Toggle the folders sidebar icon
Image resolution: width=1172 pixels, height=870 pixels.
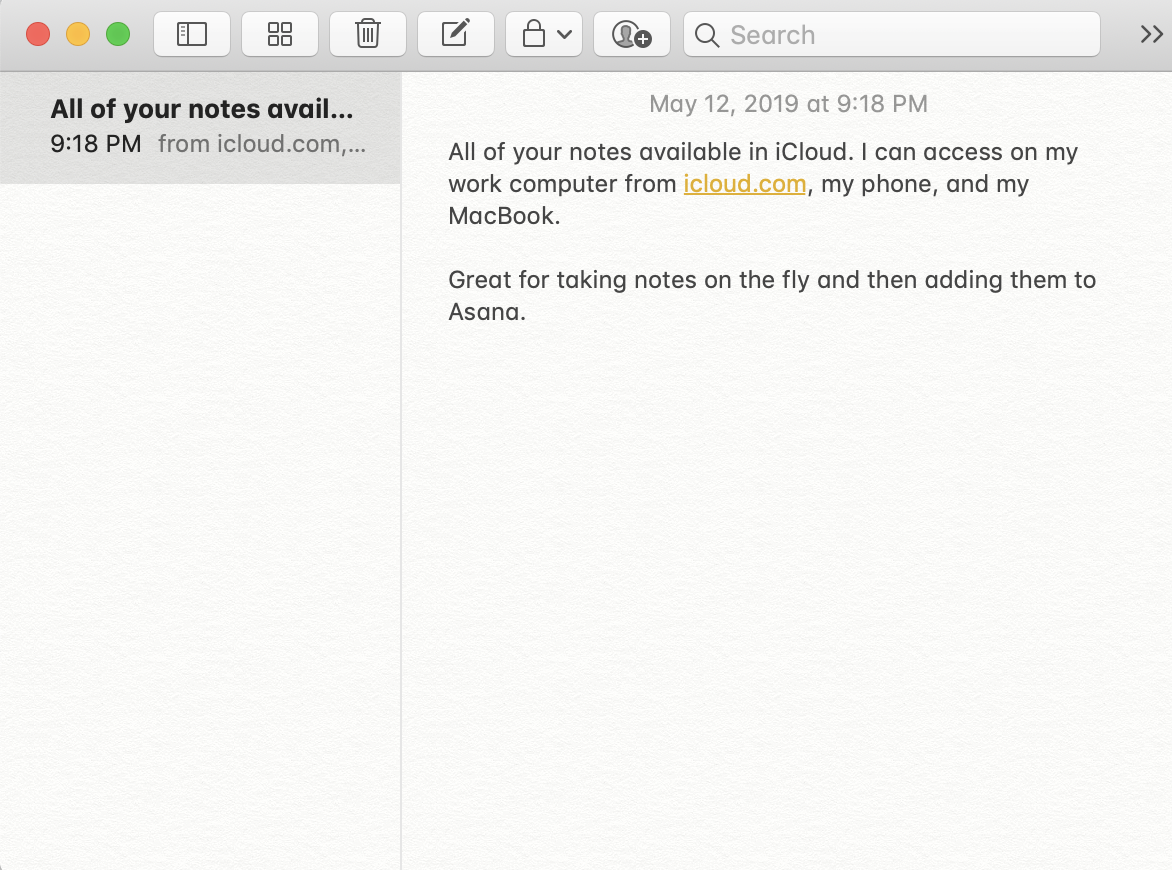pyautogui.click(x=191, y=35)
